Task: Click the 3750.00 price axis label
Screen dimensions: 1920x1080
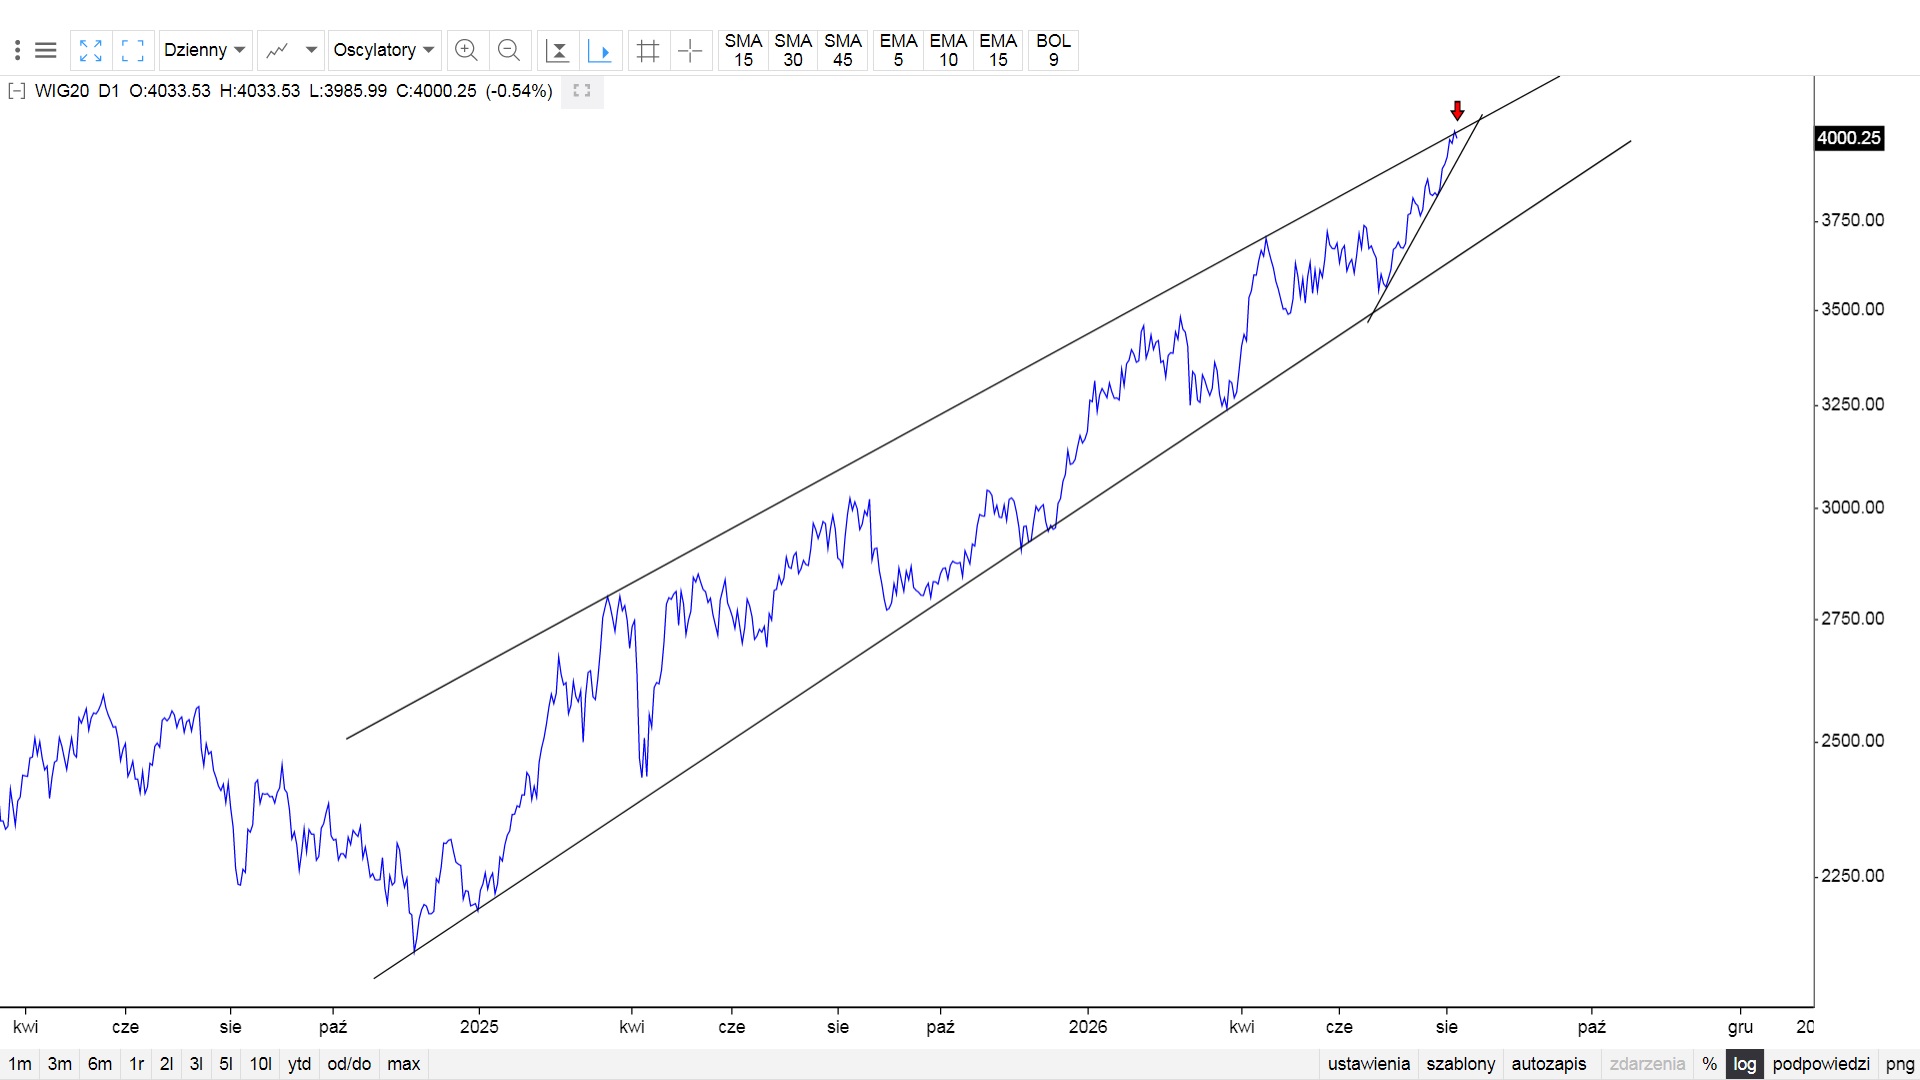Action: pos(1853,220)
